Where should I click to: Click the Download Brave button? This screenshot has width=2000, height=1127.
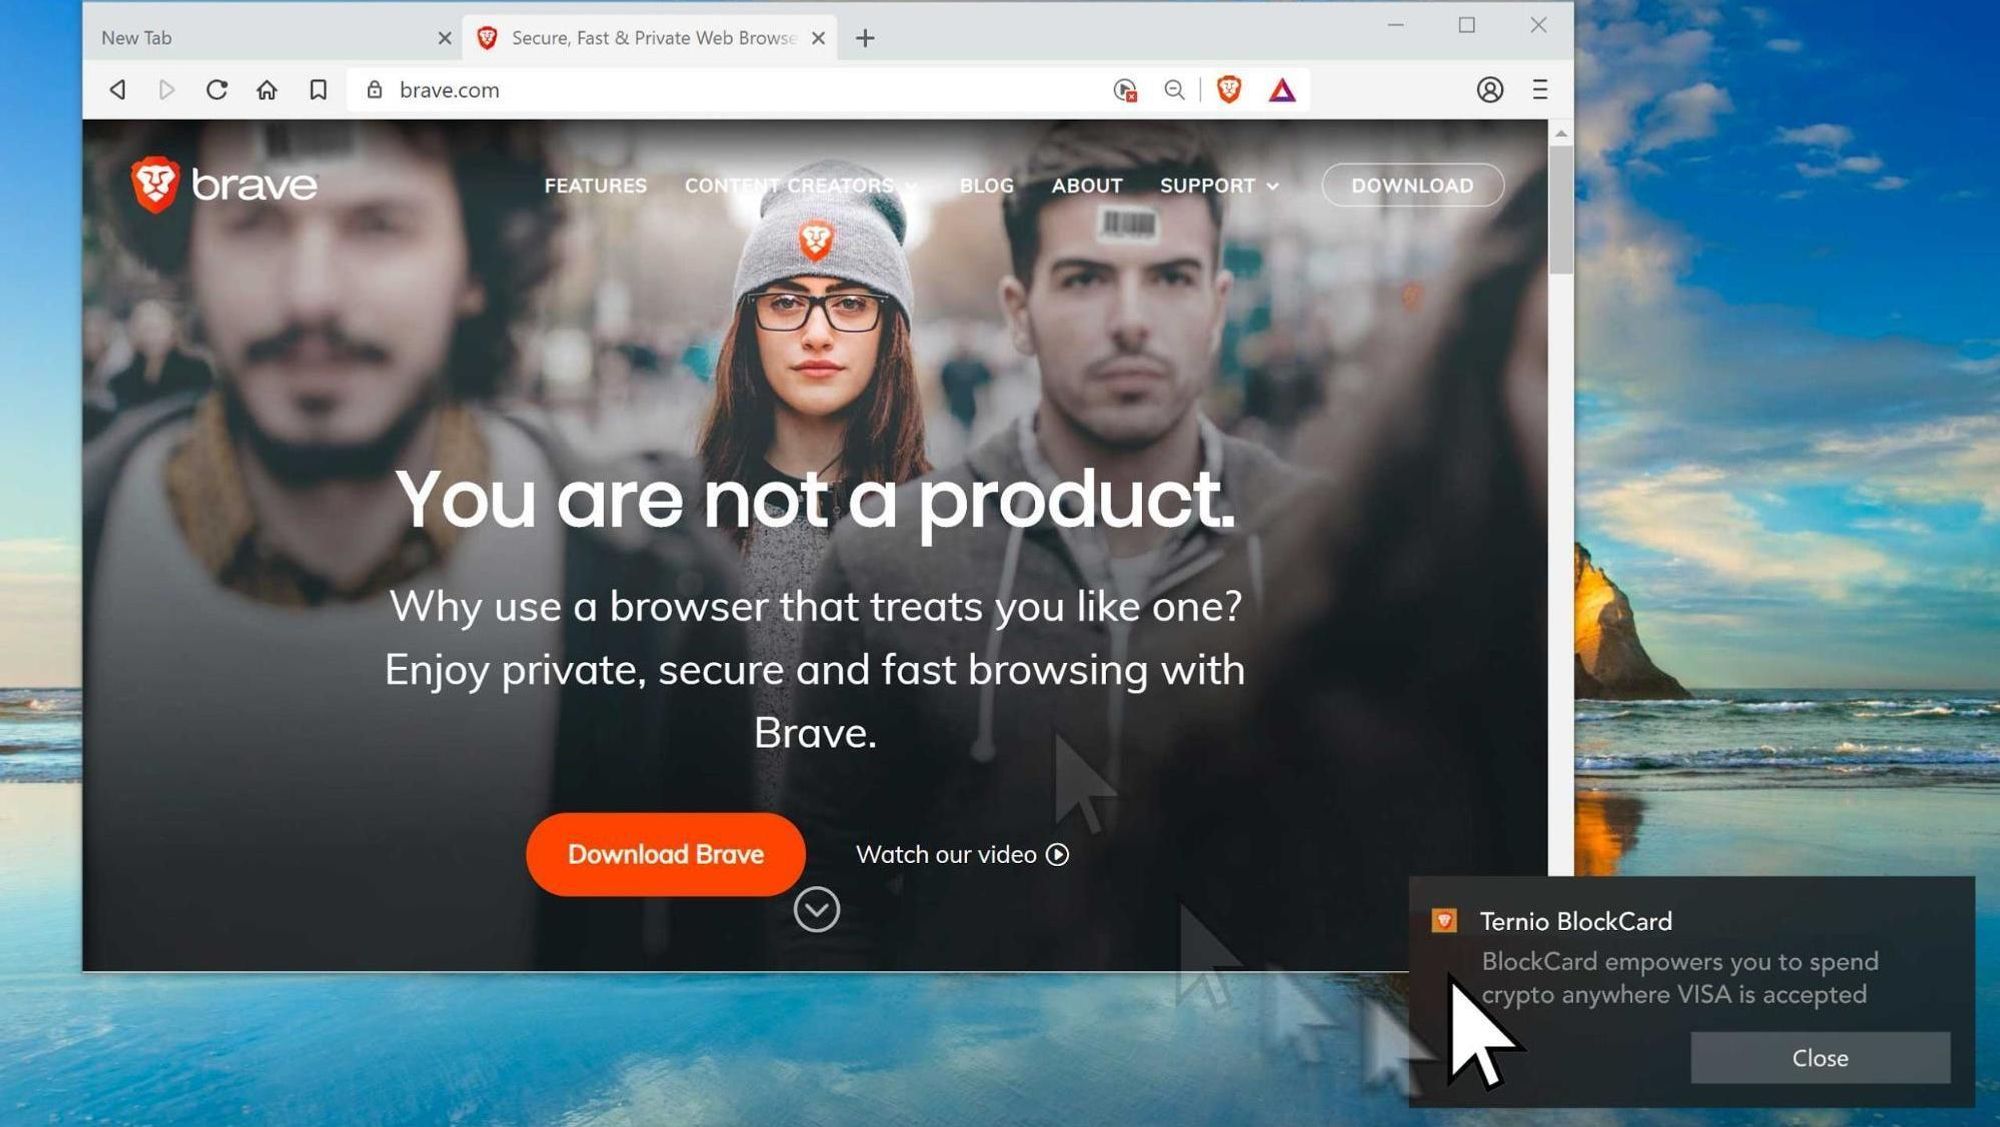coord(665,853)
